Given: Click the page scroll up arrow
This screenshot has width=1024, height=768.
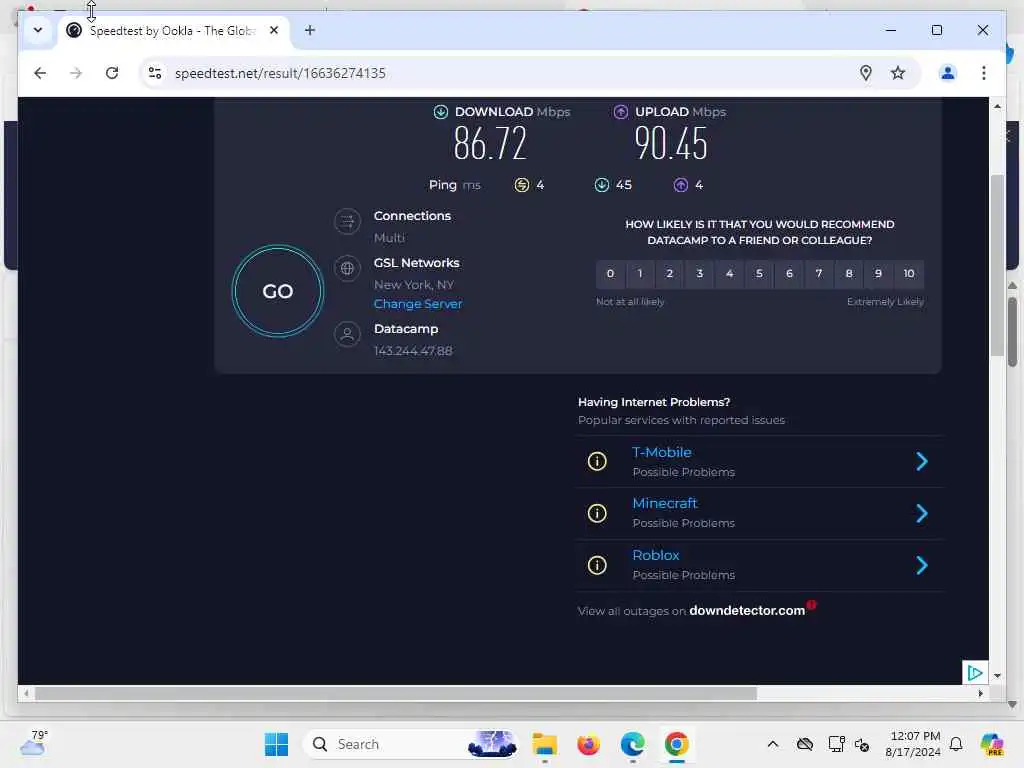Looking at the screenshot, I should [x=997, y=106].
